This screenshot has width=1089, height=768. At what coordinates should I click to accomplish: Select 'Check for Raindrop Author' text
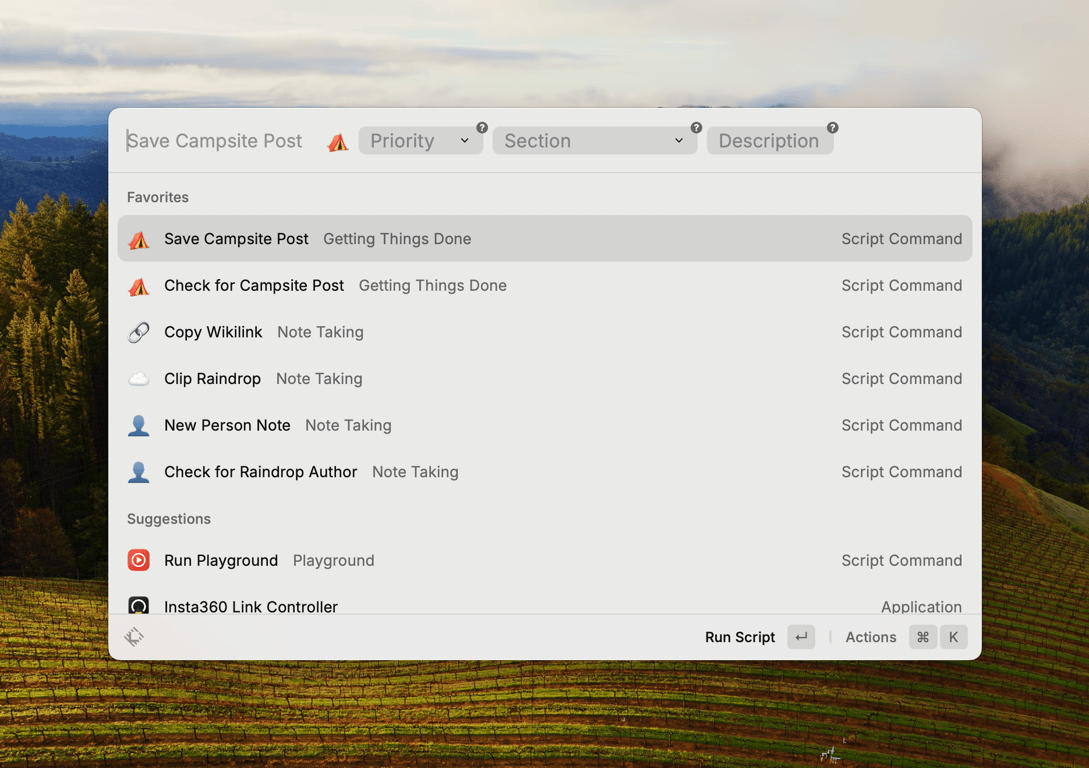click(260, 472)
